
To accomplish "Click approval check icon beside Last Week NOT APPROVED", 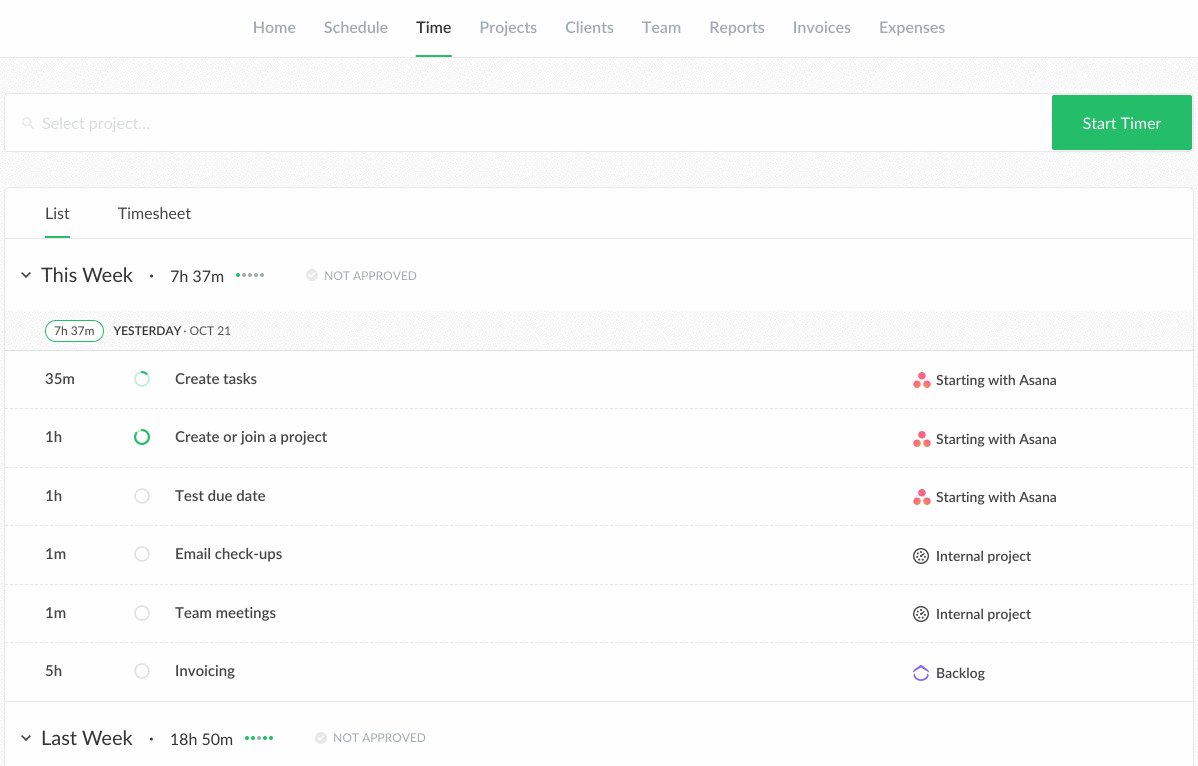I will pos(321,738).
